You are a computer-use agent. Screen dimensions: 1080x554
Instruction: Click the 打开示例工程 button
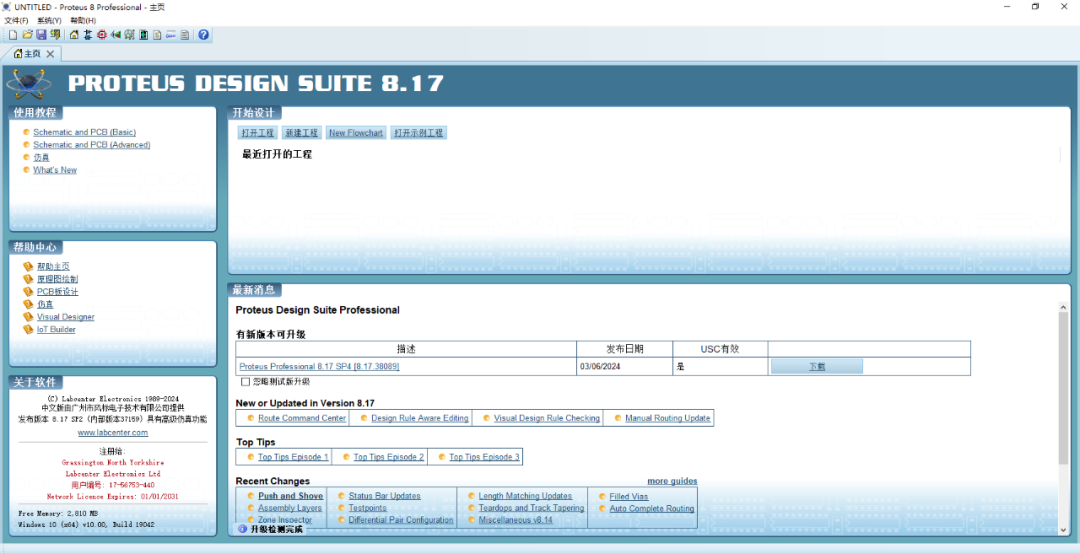418,133
